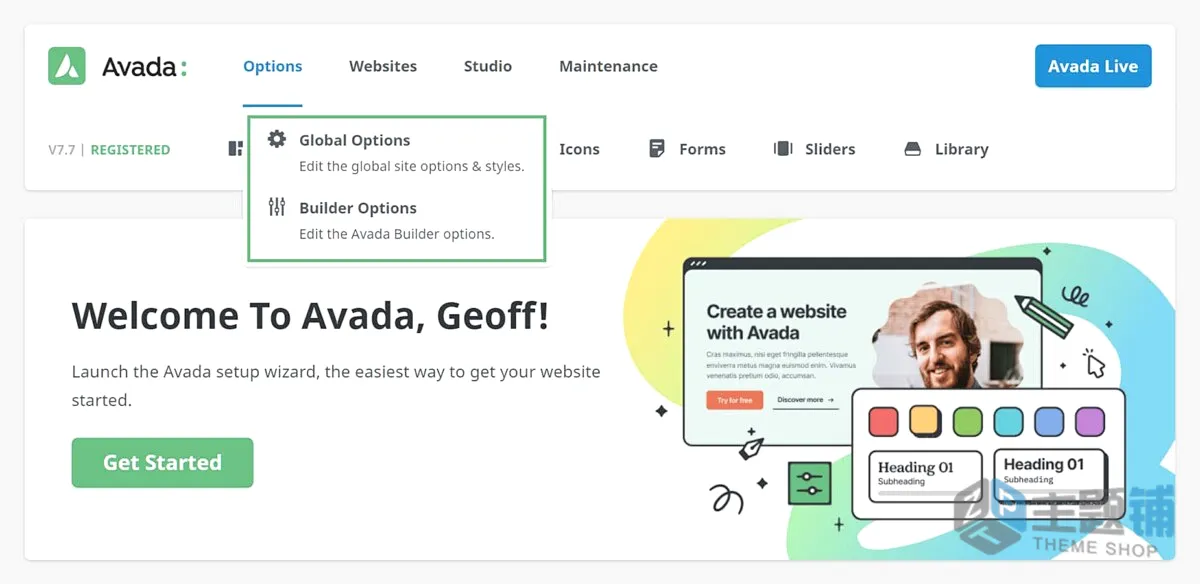The image size is (1200, 584).
Task: Open the Options menu tab
Action: pyautogui.click(x=272, y=66)
